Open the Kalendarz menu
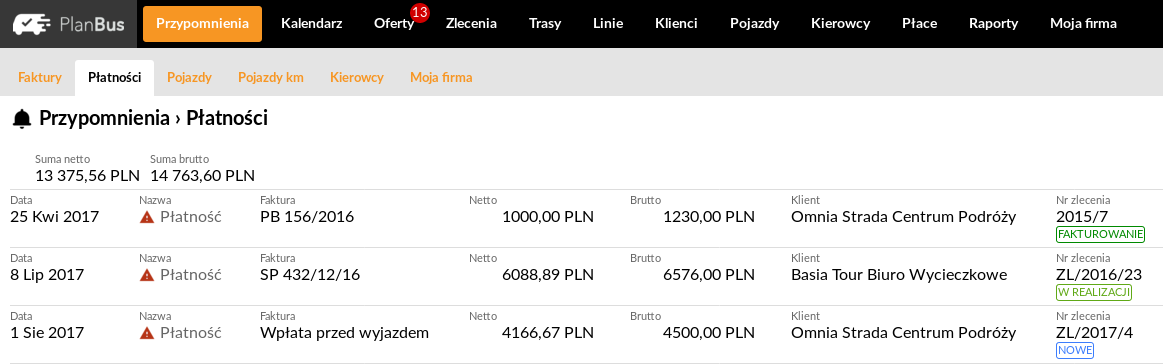 pos(312,24)
